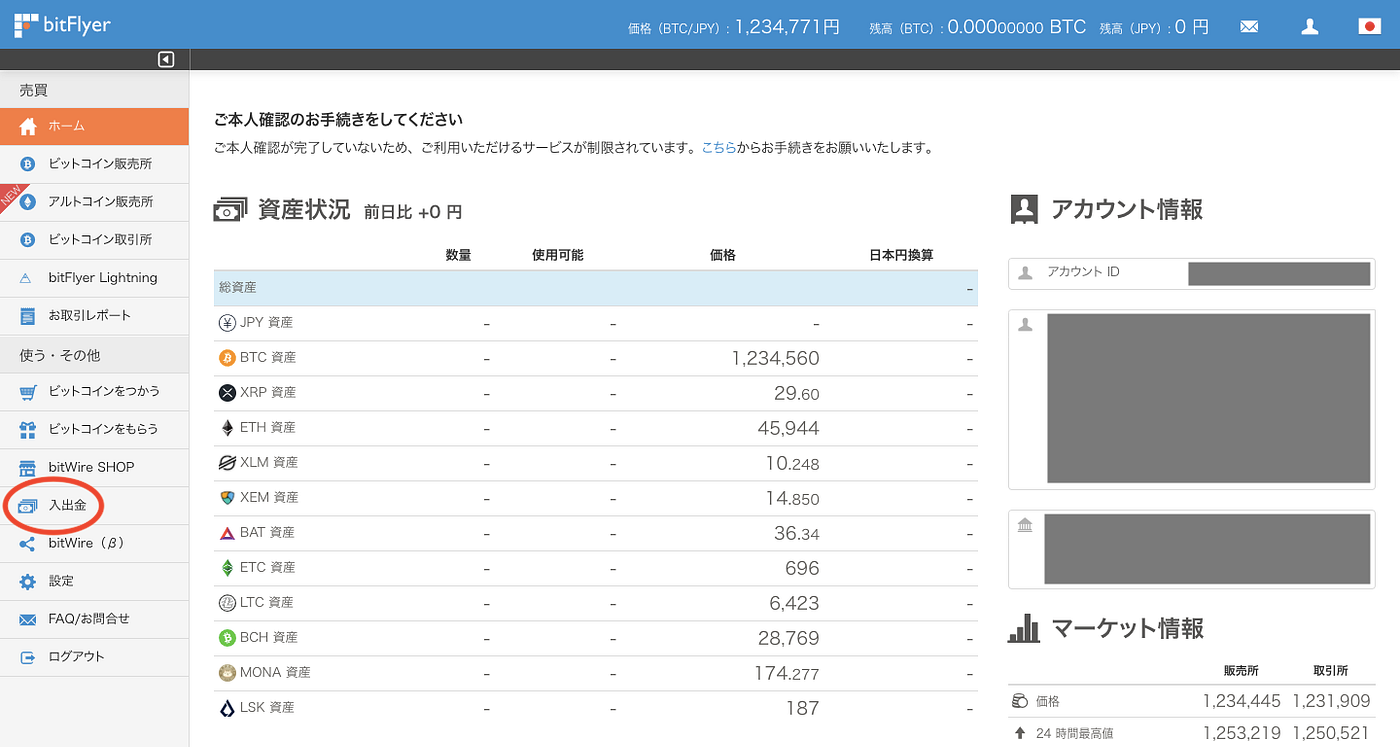The height and width of the screenshot is (747, 1400).
Task: Click the triangle icon beside bitFlyer Lightning
Action: click(x=27, y=278)
